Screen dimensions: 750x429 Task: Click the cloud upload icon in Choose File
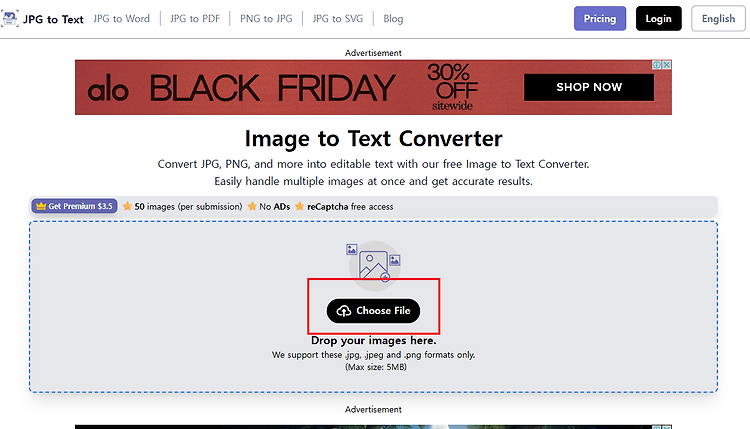click(344, 311)
